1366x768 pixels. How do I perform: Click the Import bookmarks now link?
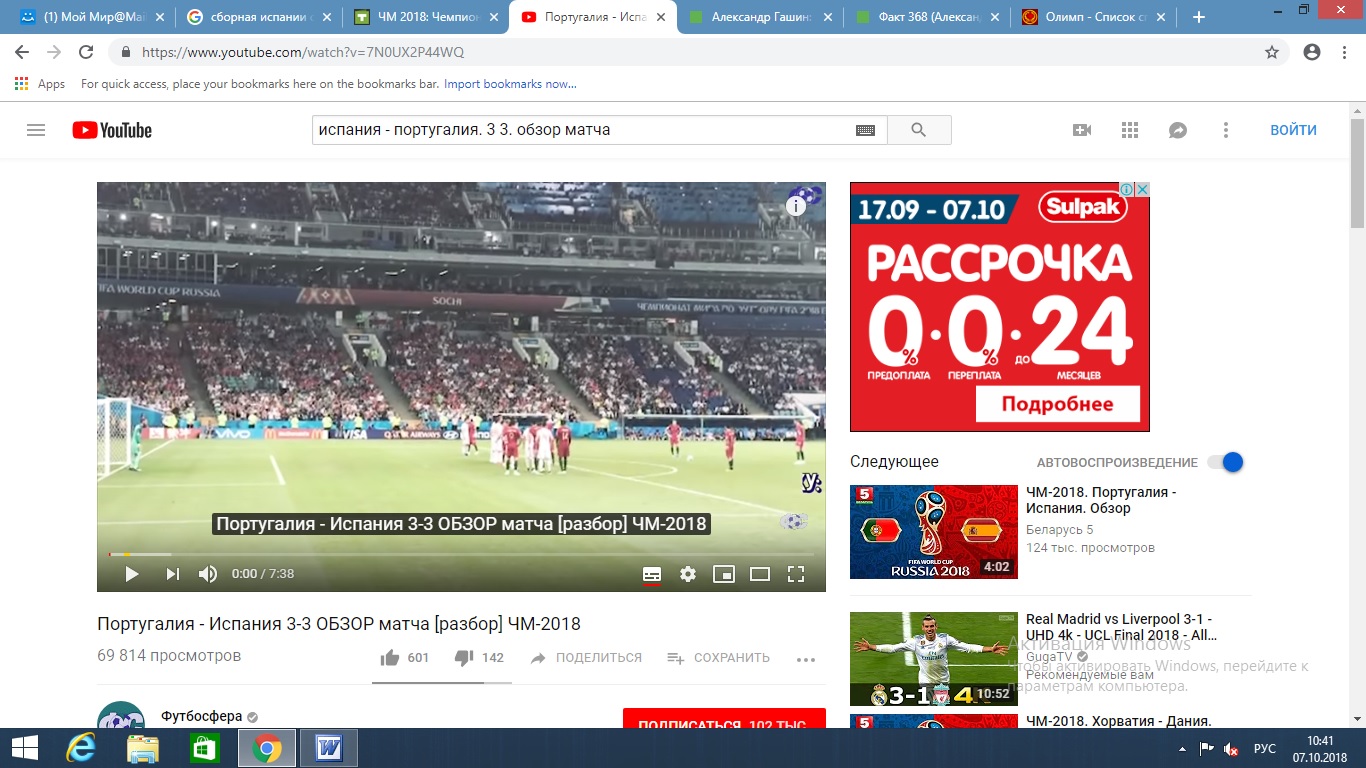pos(510,84)
